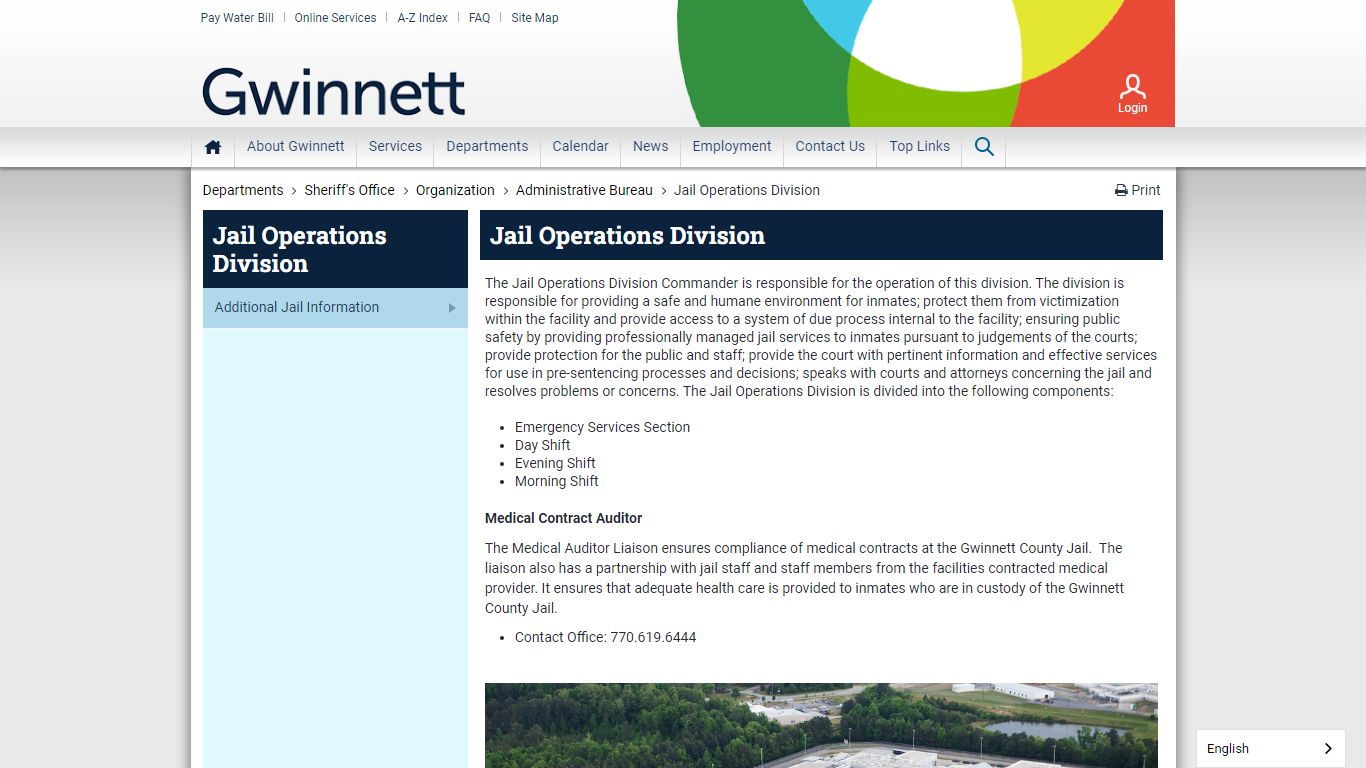Click the Print icon link
This screenshot has width=1366, height=768.
click(1138, 190)
